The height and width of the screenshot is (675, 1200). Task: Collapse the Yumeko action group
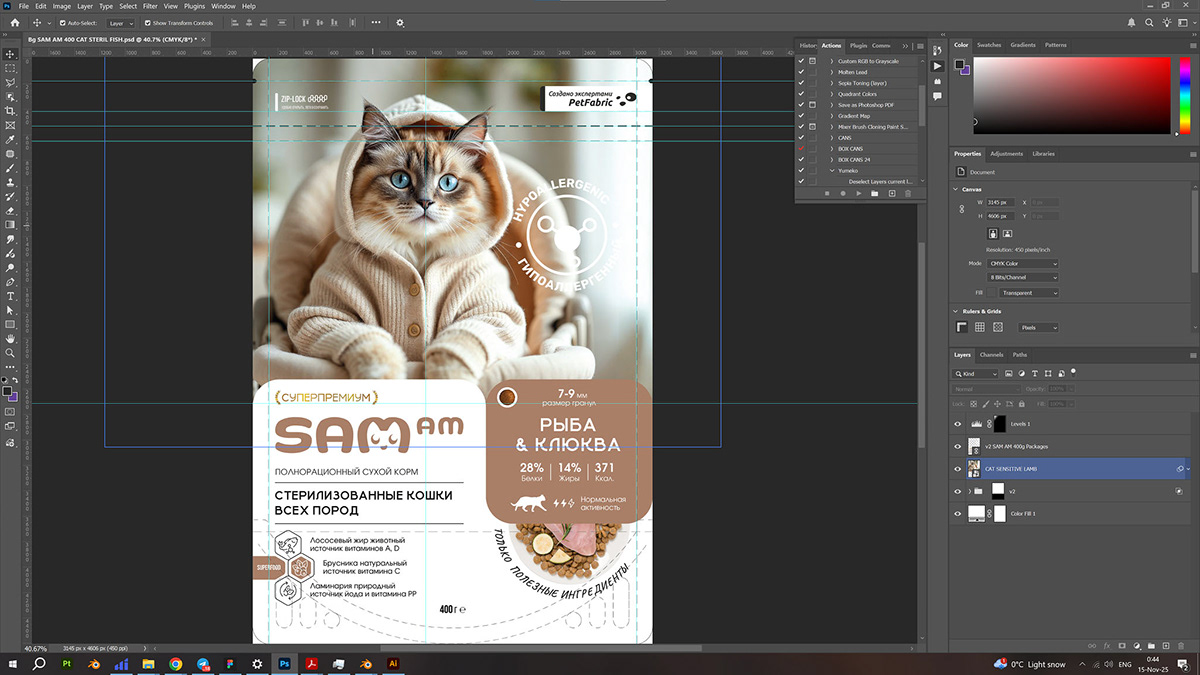click(x=832, y=171)
